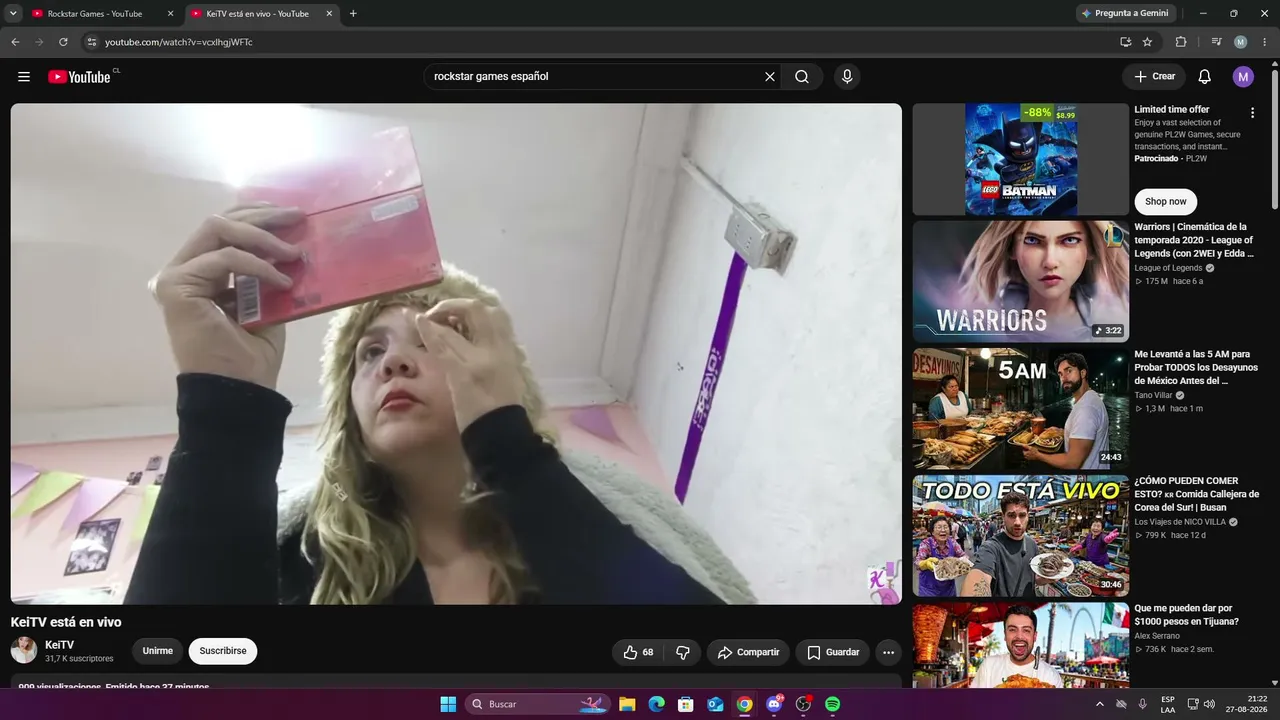1280x720 pixels.
Task: Open the 5 AM desayunos video thumbnail
Action: (x=1021, y=409)
